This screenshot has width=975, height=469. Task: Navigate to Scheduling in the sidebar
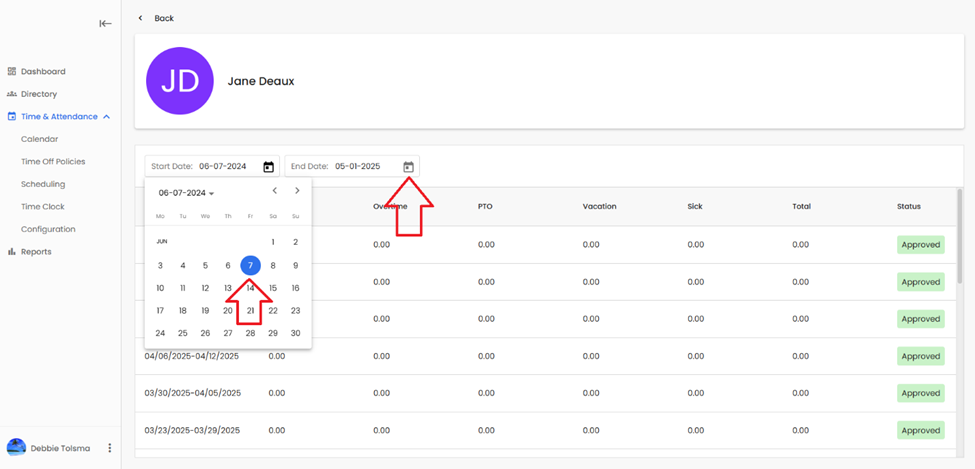point(43,184)
